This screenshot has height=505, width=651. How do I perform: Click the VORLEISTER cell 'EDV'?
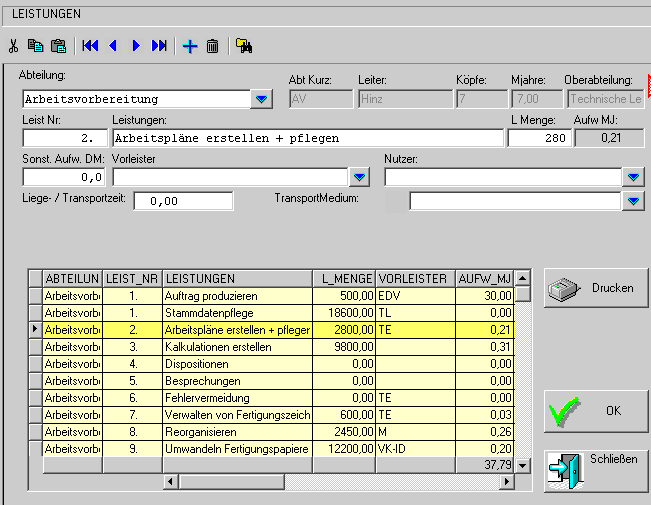pos(416,296)
